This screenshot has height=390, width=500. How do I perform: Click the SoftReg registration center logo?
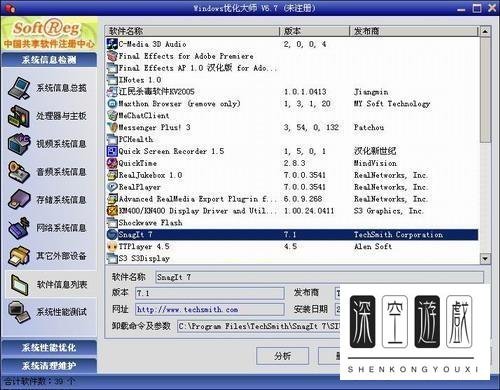click(x=49, y=34)
